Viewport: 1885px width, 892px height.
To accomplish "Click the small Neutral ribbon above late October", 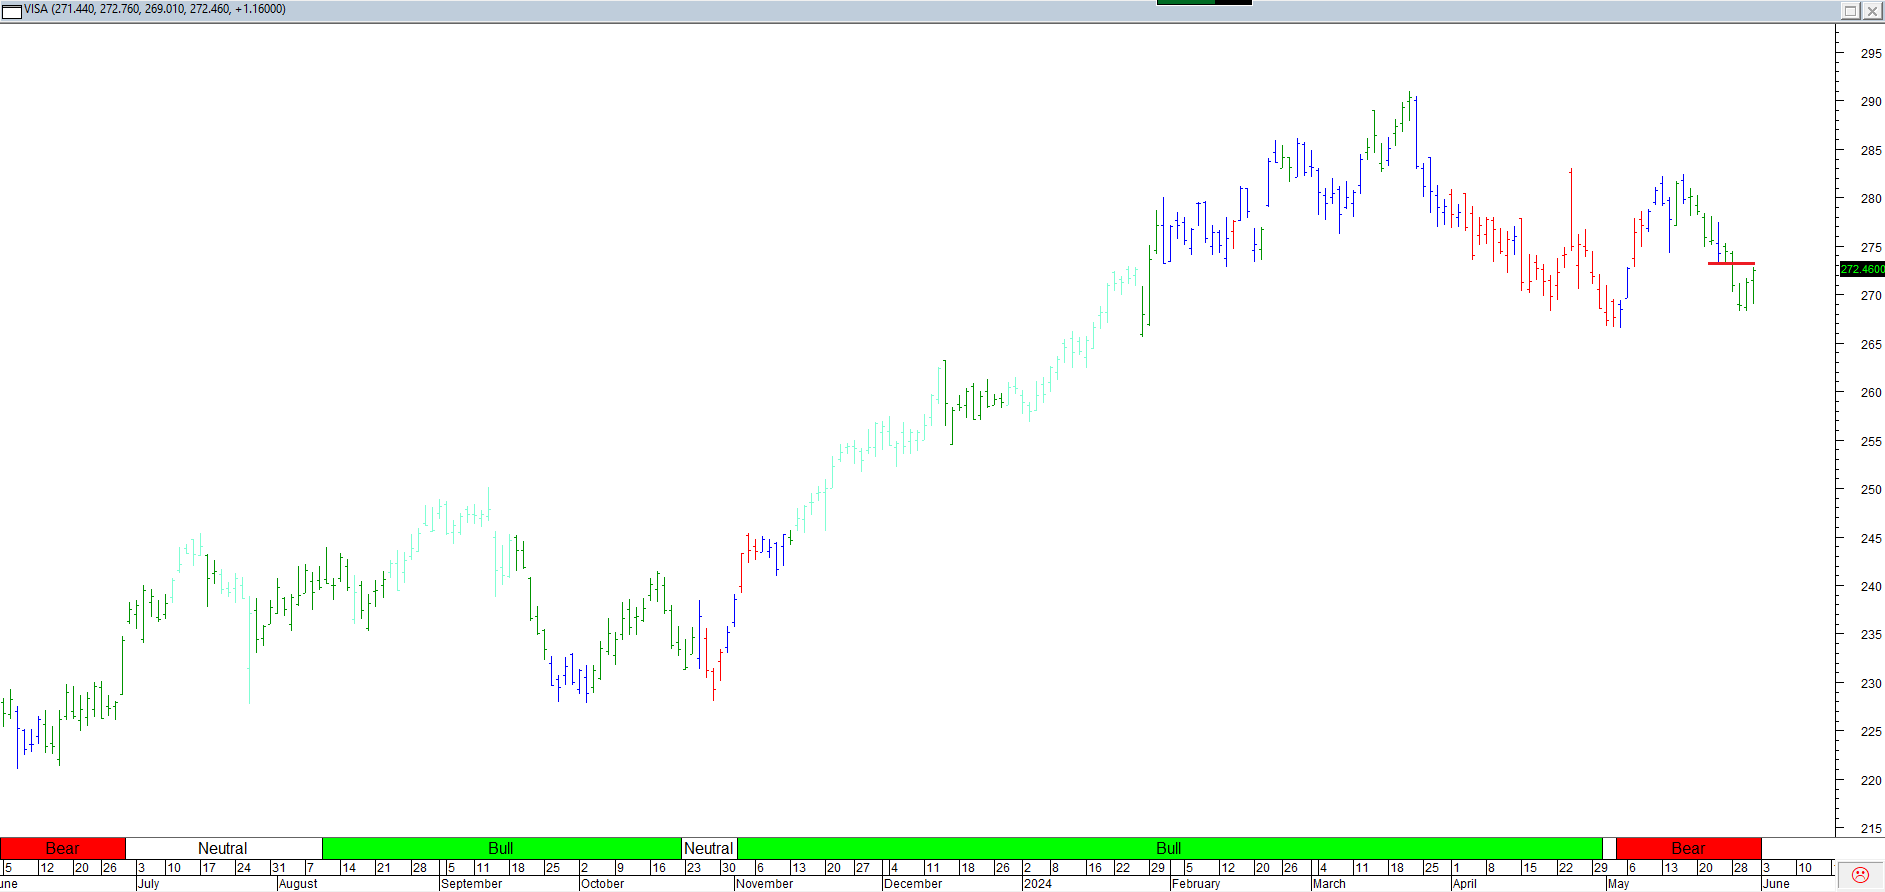I will click(x=708, y=848).
